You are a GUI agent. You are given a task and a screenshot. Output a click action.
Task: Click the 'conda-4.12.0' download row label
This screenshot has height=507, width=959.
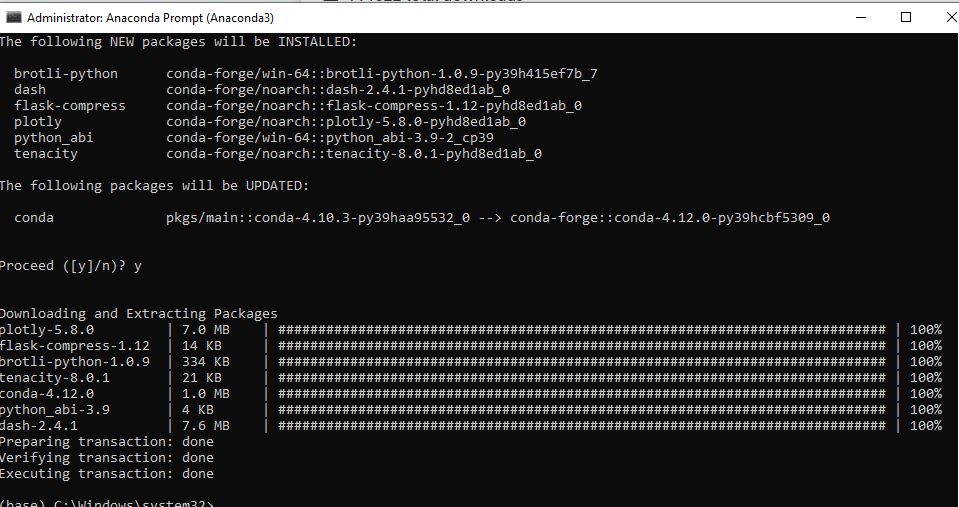pos(46,394)
